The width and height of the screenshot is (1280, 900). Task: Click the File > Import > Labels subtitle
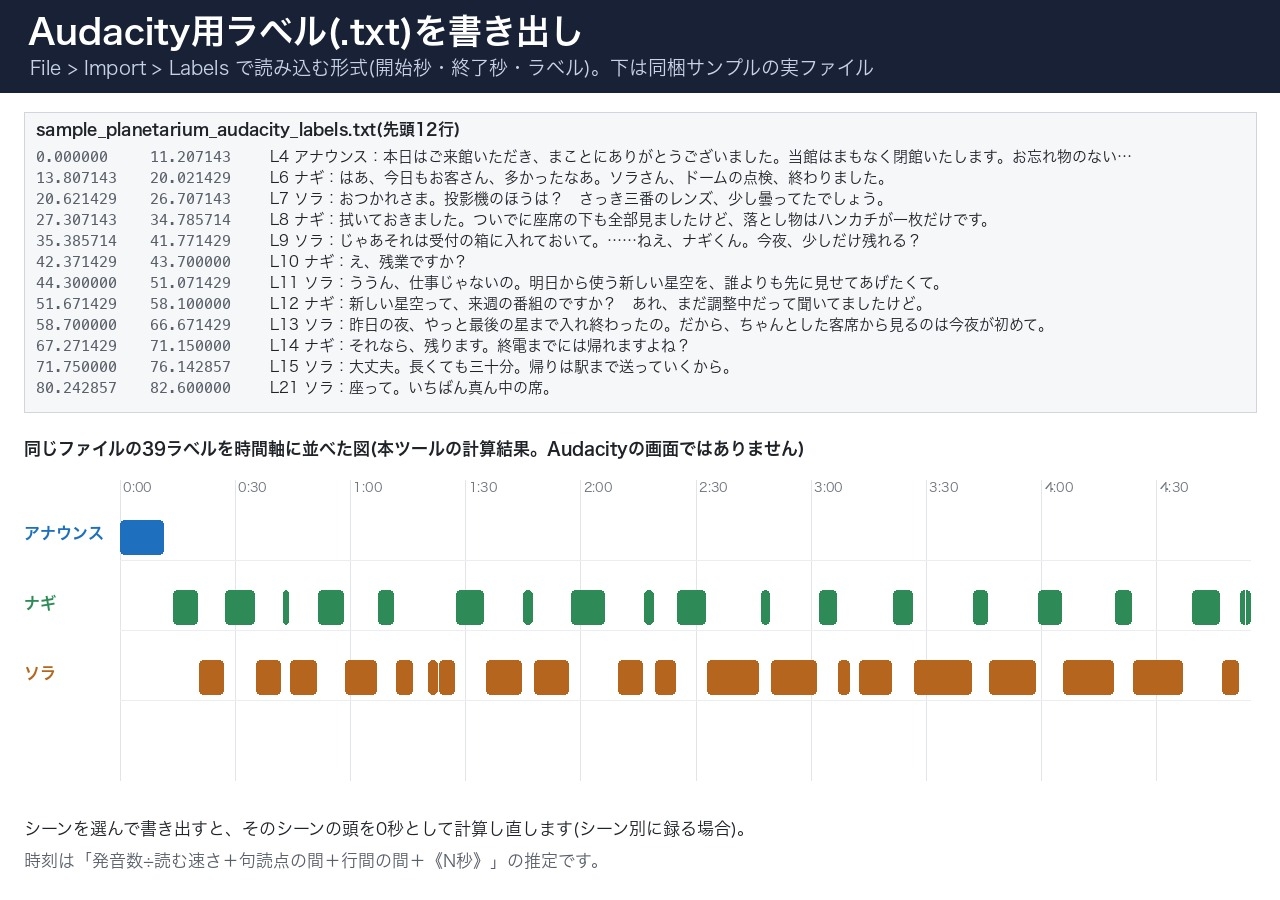[x=451, y=68]
